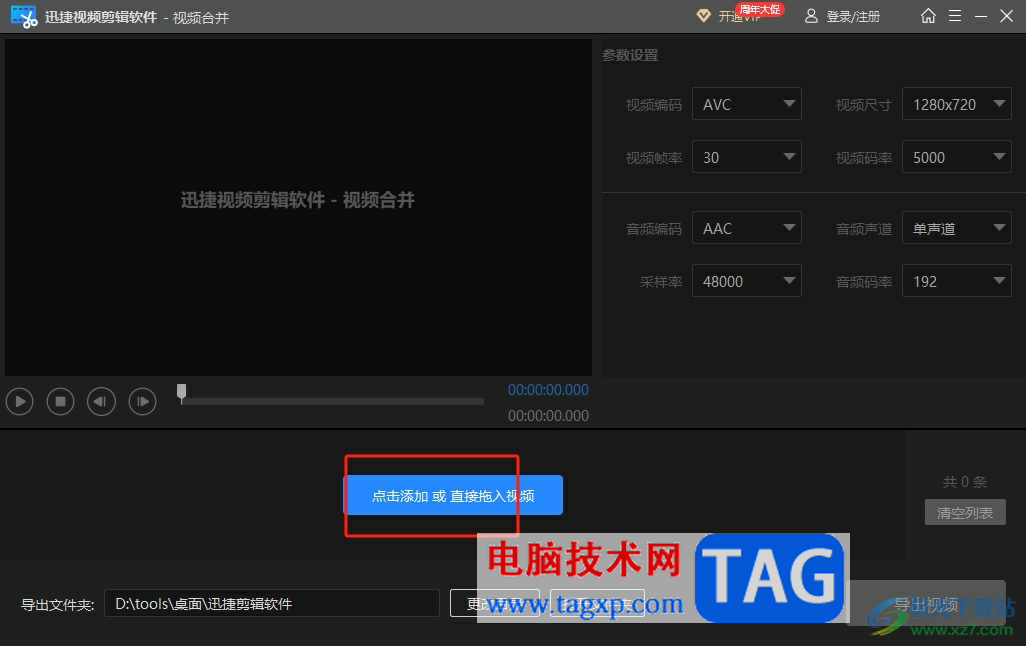Minimize the video merge window
Screen dimensions: 1026x646
(x=980, y=16)
